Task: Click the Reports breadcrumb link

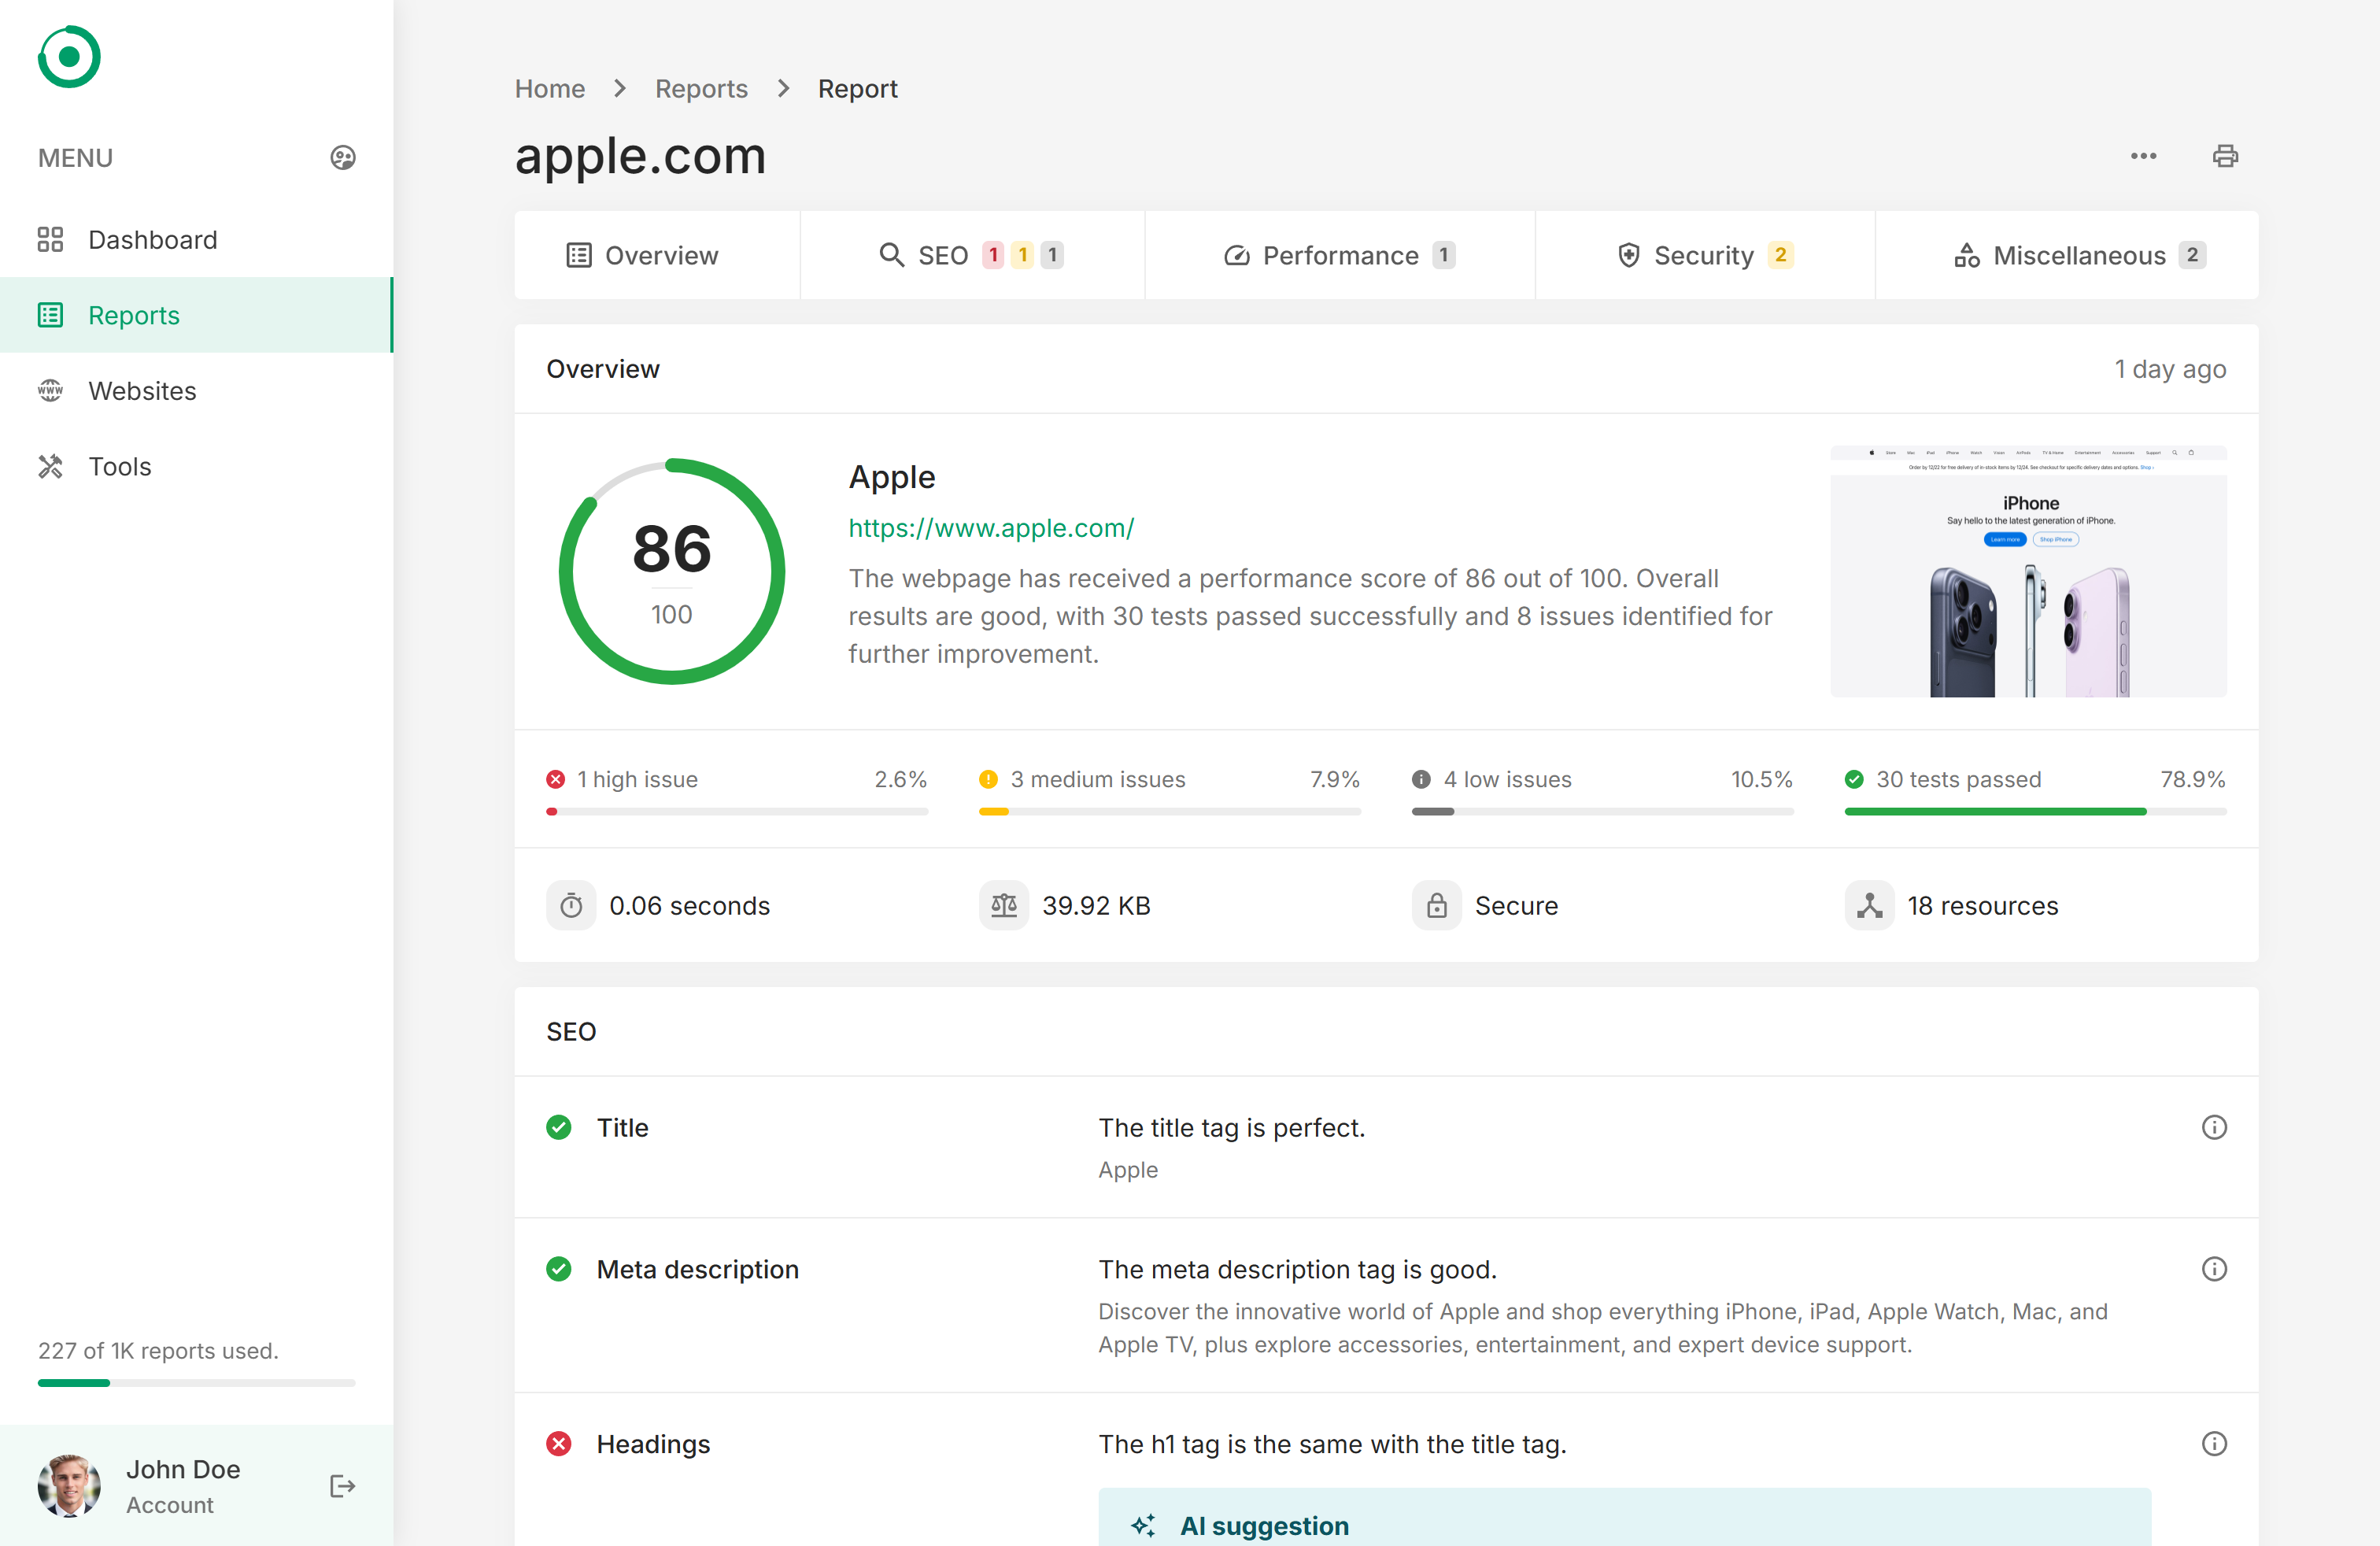Action: (x=700, y=89)
